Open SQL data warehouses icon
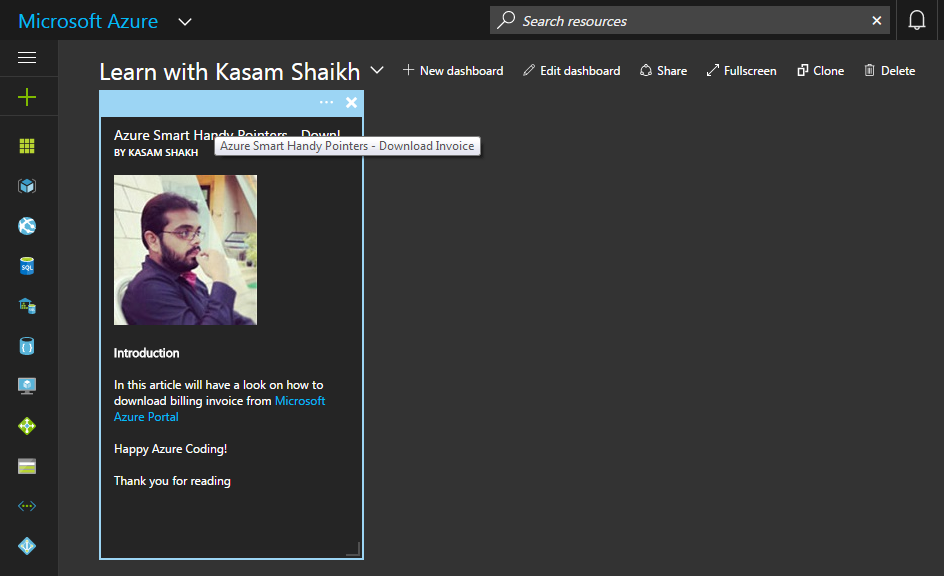 tap(27, 306)
